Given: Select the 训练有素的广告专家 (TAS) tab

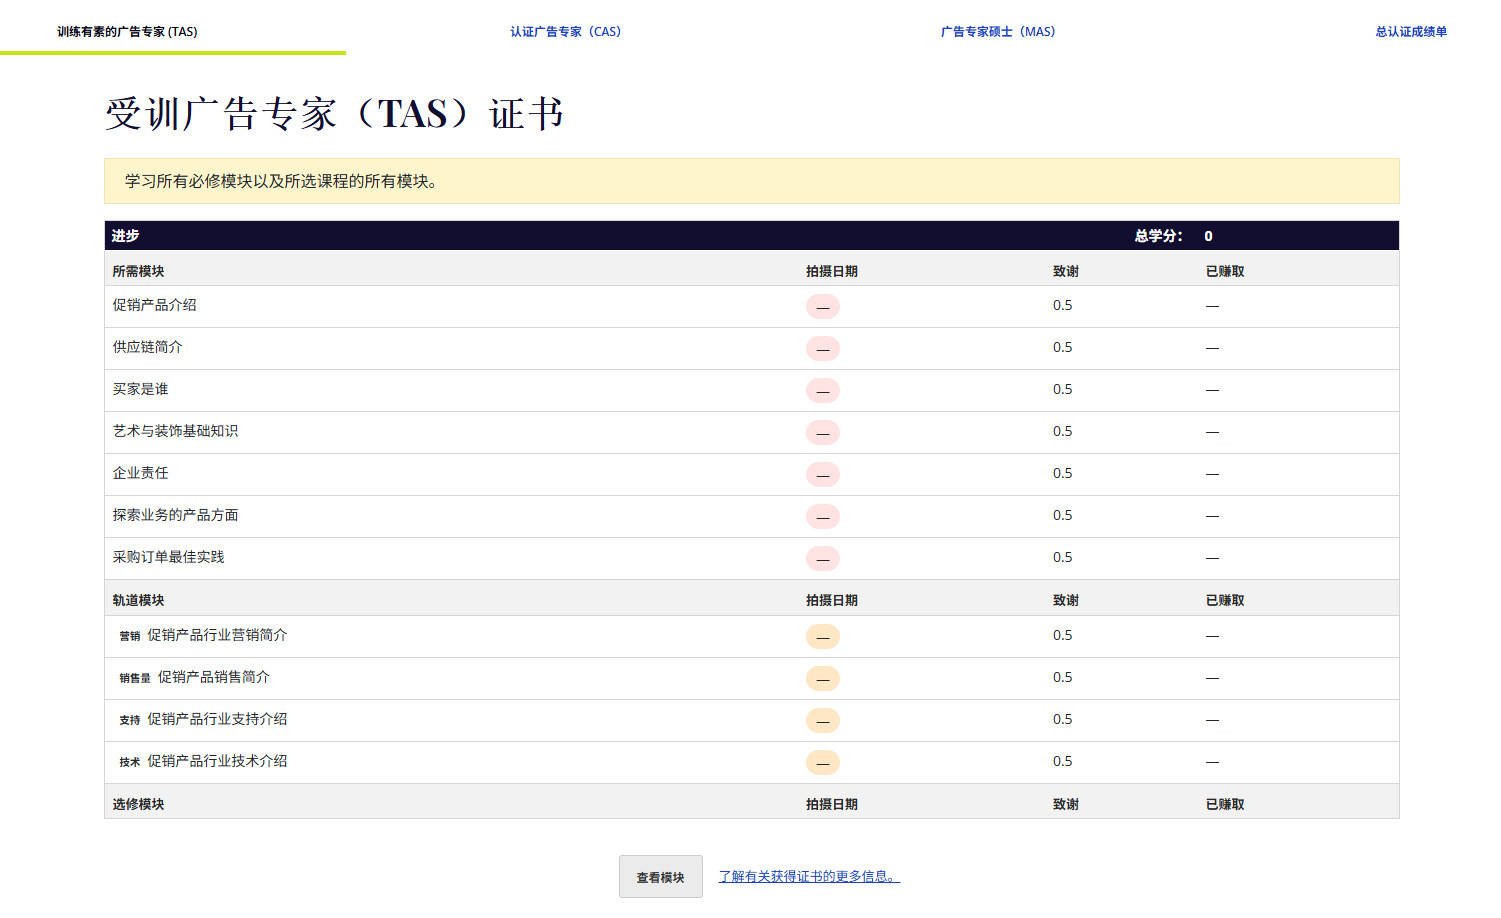Looking at the screenshot, I should click(127, 32).
